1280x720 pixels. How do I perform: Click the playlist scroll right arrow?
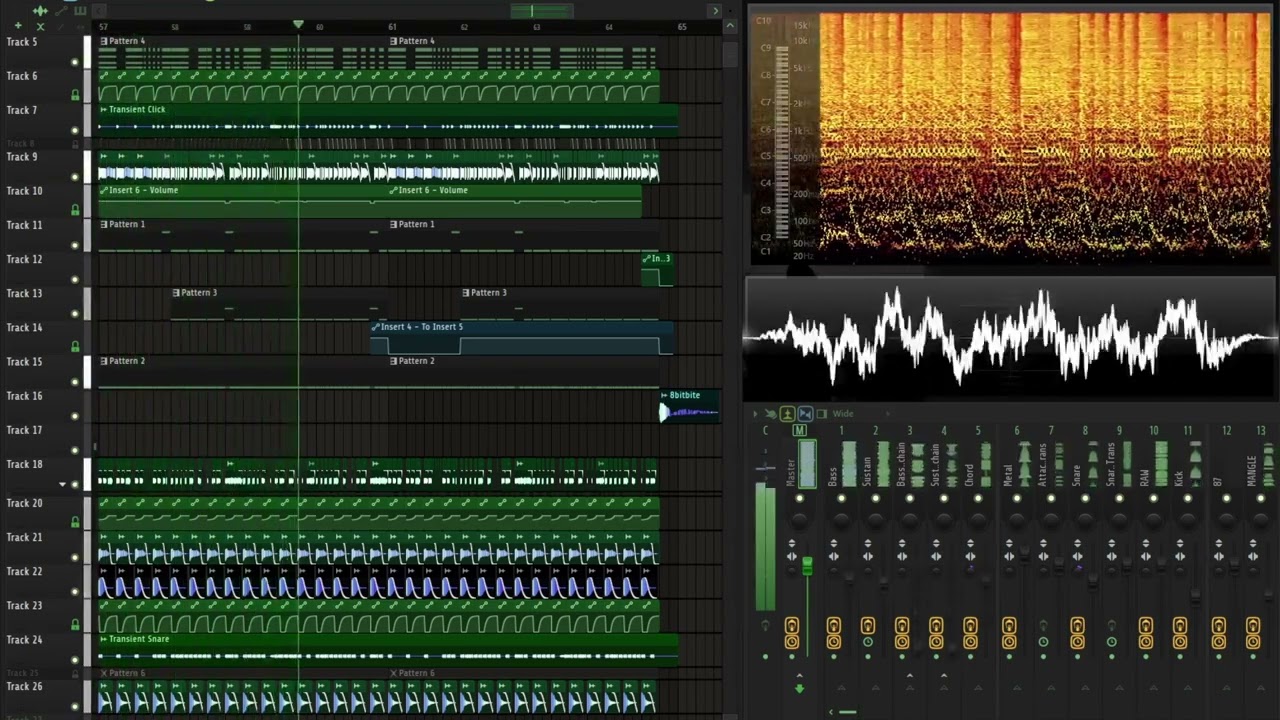point(714,11)
